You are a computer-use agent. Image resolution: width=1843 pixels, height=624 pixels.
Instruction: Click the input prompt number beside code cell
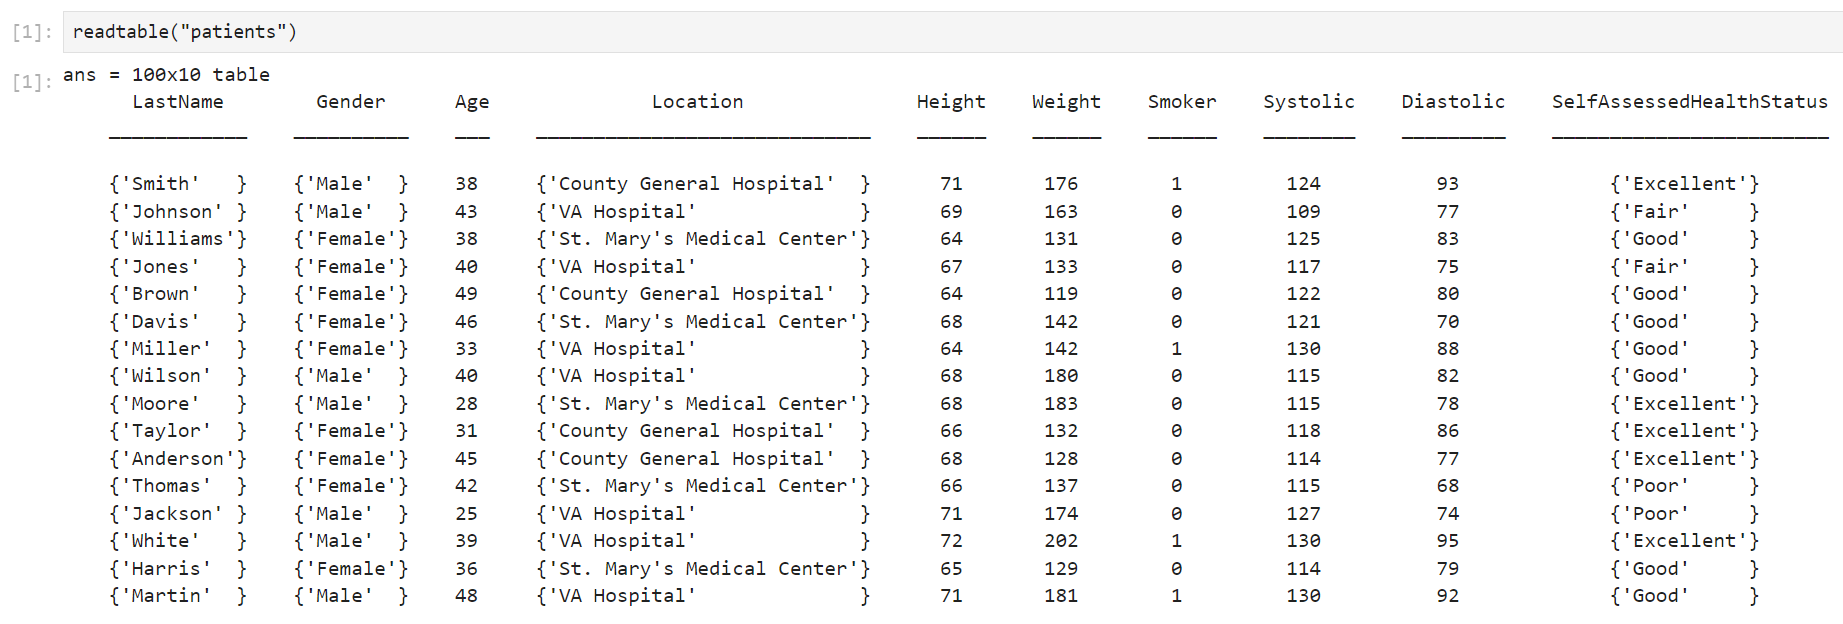click(31, 33)
